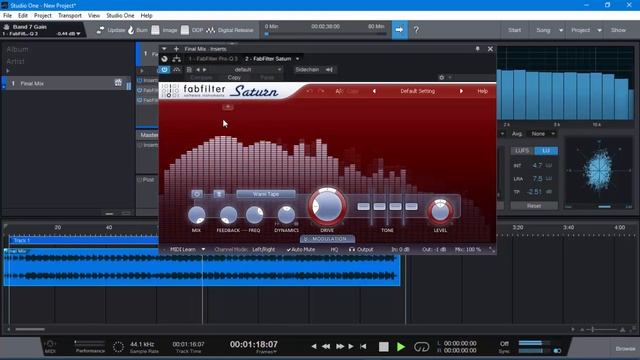The width and height of the screenshot is (640, 360).
Task: Select the LUFS meter mode
Action: point(522,151)
